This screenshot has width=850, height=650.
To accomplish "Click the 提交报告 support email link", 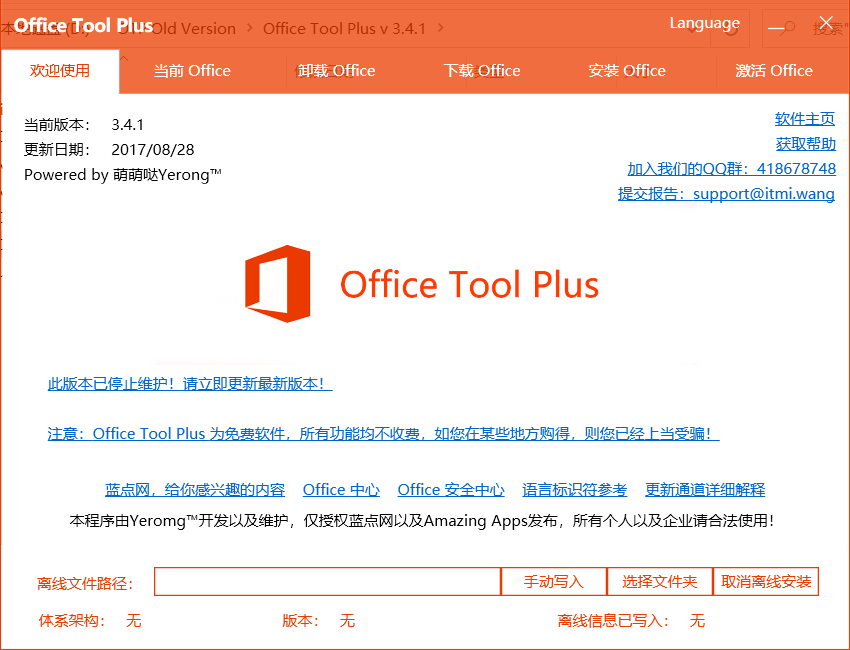I will click(x=726, y=194).
